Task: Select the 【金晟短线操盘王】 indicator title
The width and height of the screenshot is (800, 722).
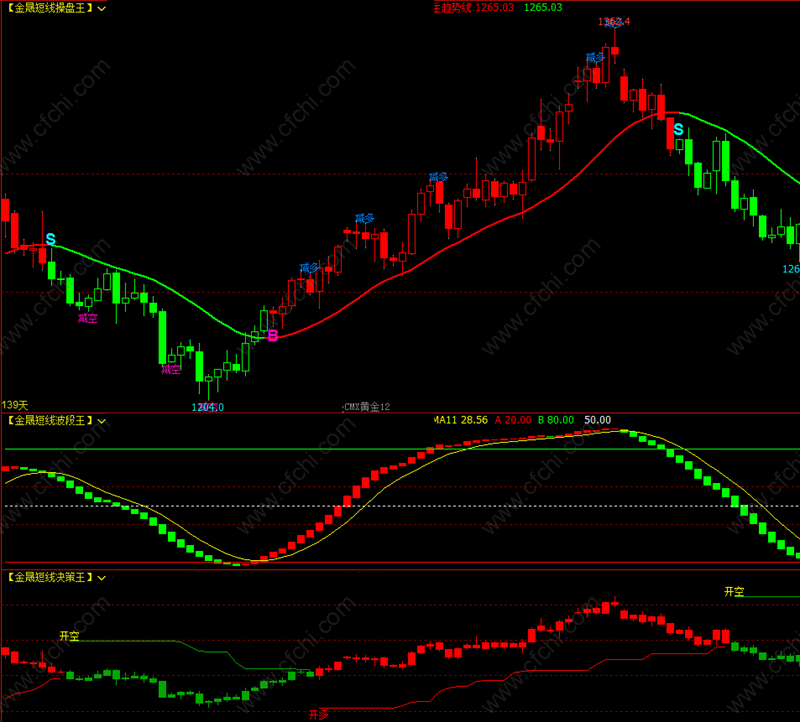Action: click(x=50, y=8)
